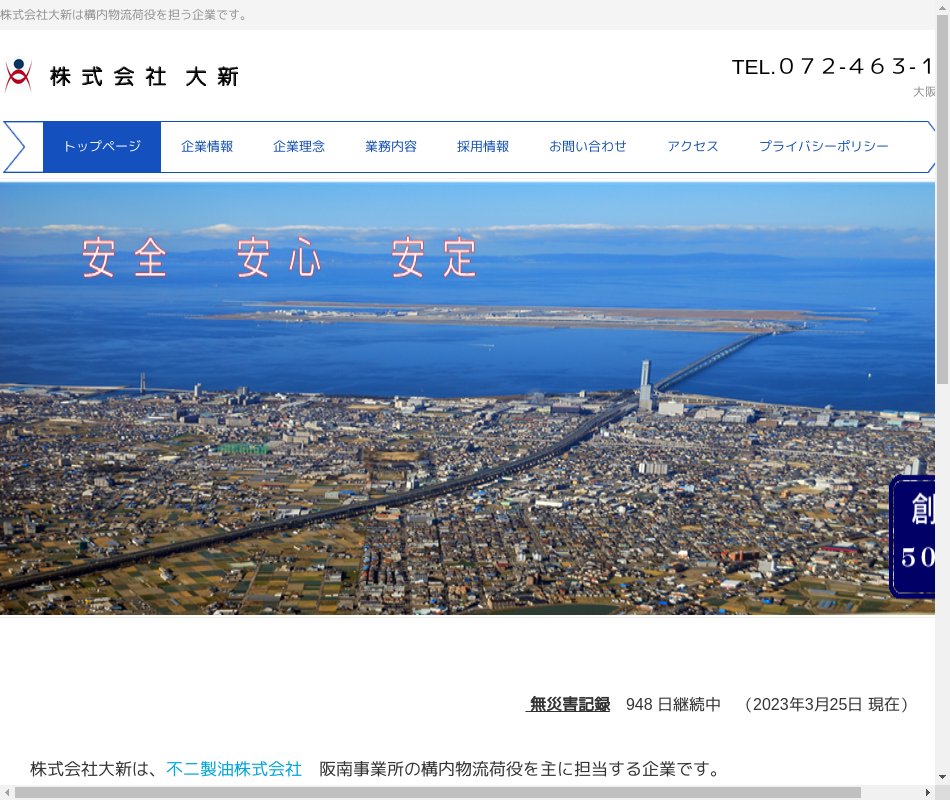Click the TEL 072-463 phone number
The height and width of the screenshot is (800, 950).
(832, 67)
